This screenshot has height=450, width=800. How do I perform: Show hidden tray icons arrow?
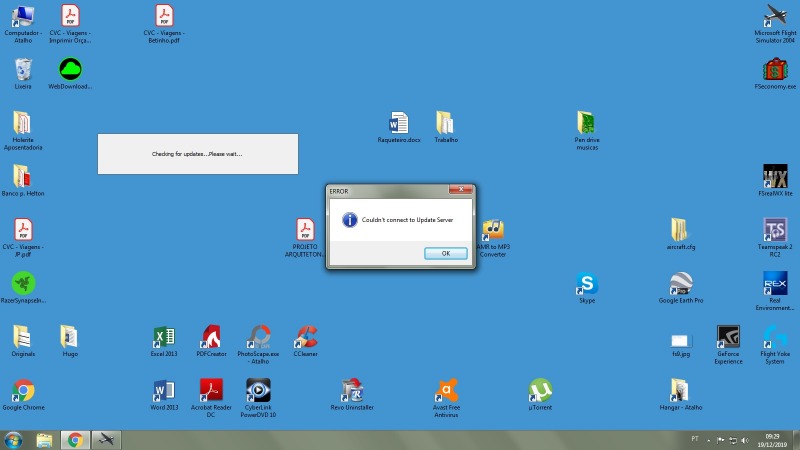(708, 440)
